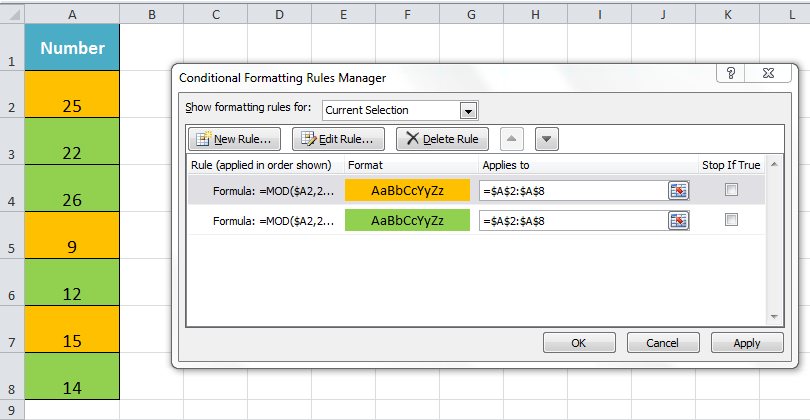Select the first Formula rule beside orange format

click(x=273, y=191)
